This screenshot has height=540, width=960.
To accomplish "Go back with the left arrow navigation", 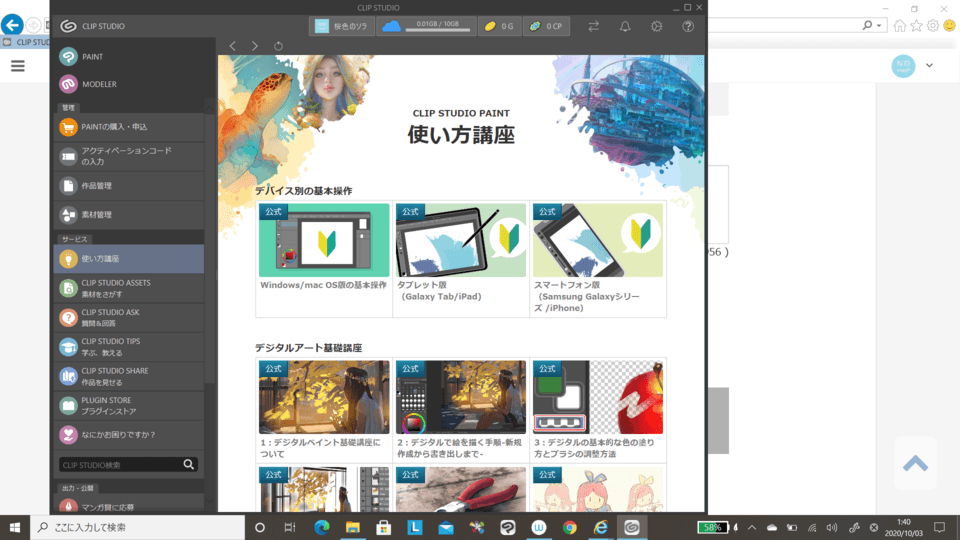I will point(233,46).
